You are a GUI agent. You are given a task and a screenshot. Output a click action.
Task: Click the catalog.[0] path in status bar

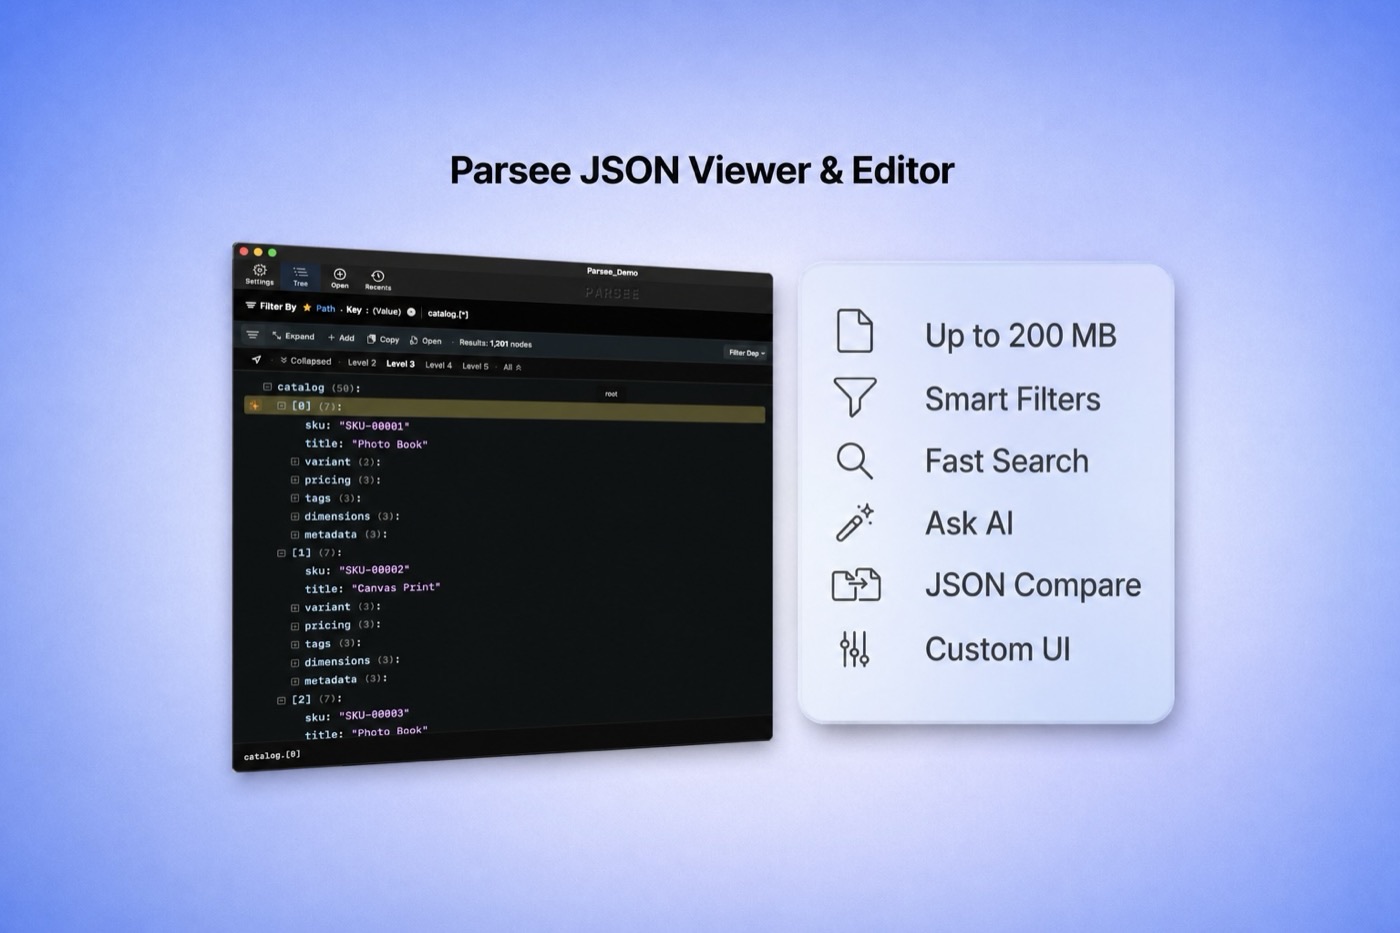click(272, 755)
